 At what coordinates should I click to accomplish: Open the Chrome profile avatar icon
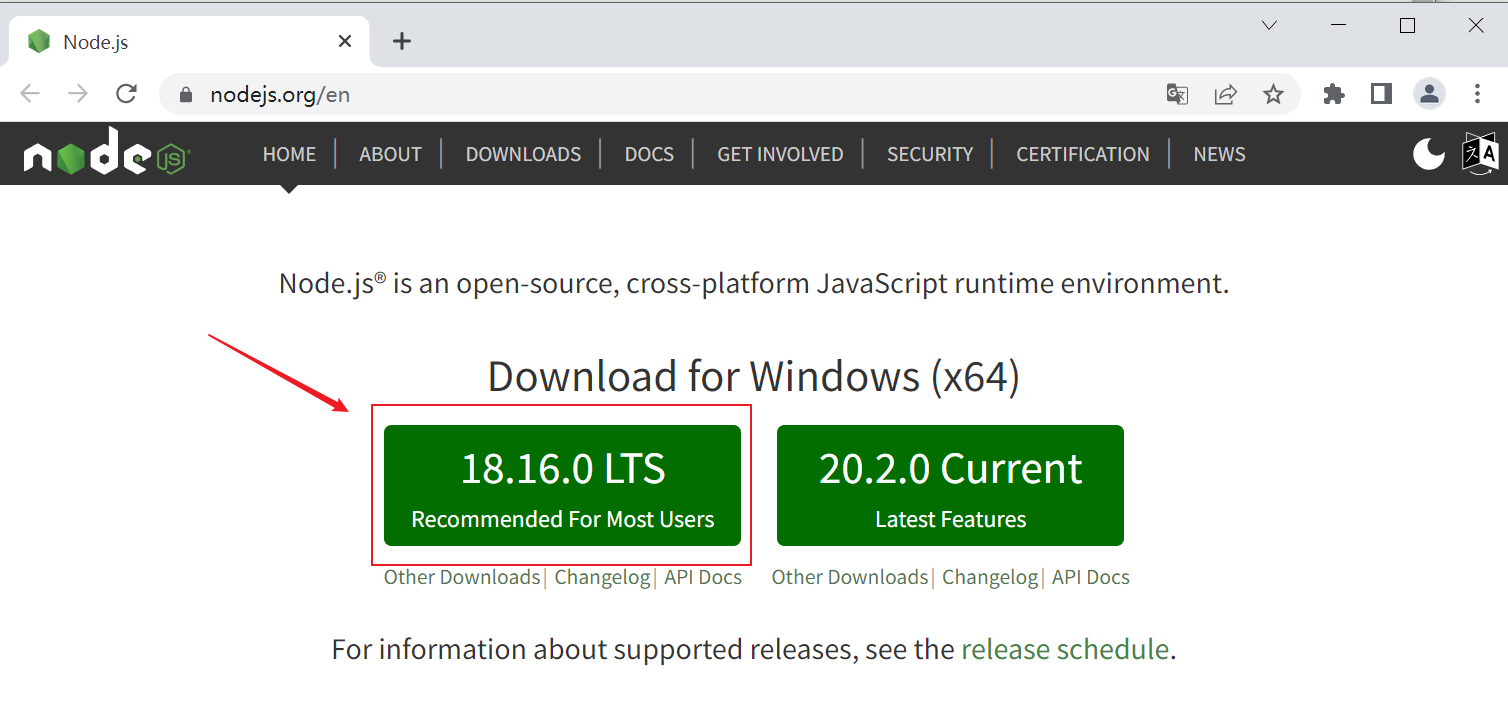1429,94
